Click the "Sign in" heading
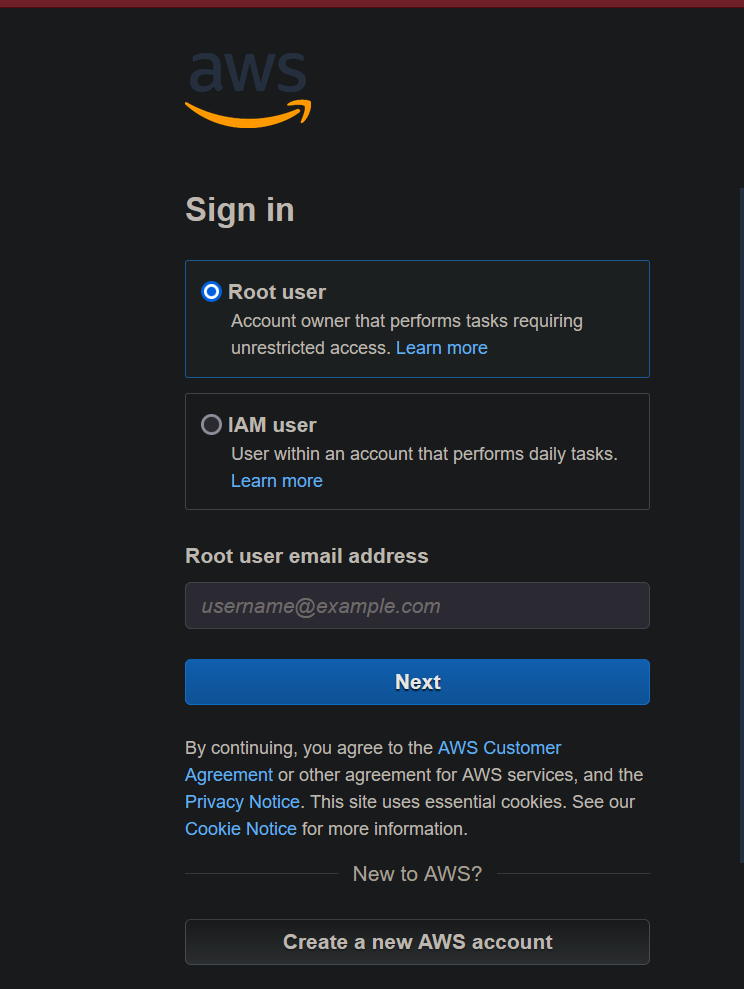The width and height of the screenshot is (744, 989). 240,210
